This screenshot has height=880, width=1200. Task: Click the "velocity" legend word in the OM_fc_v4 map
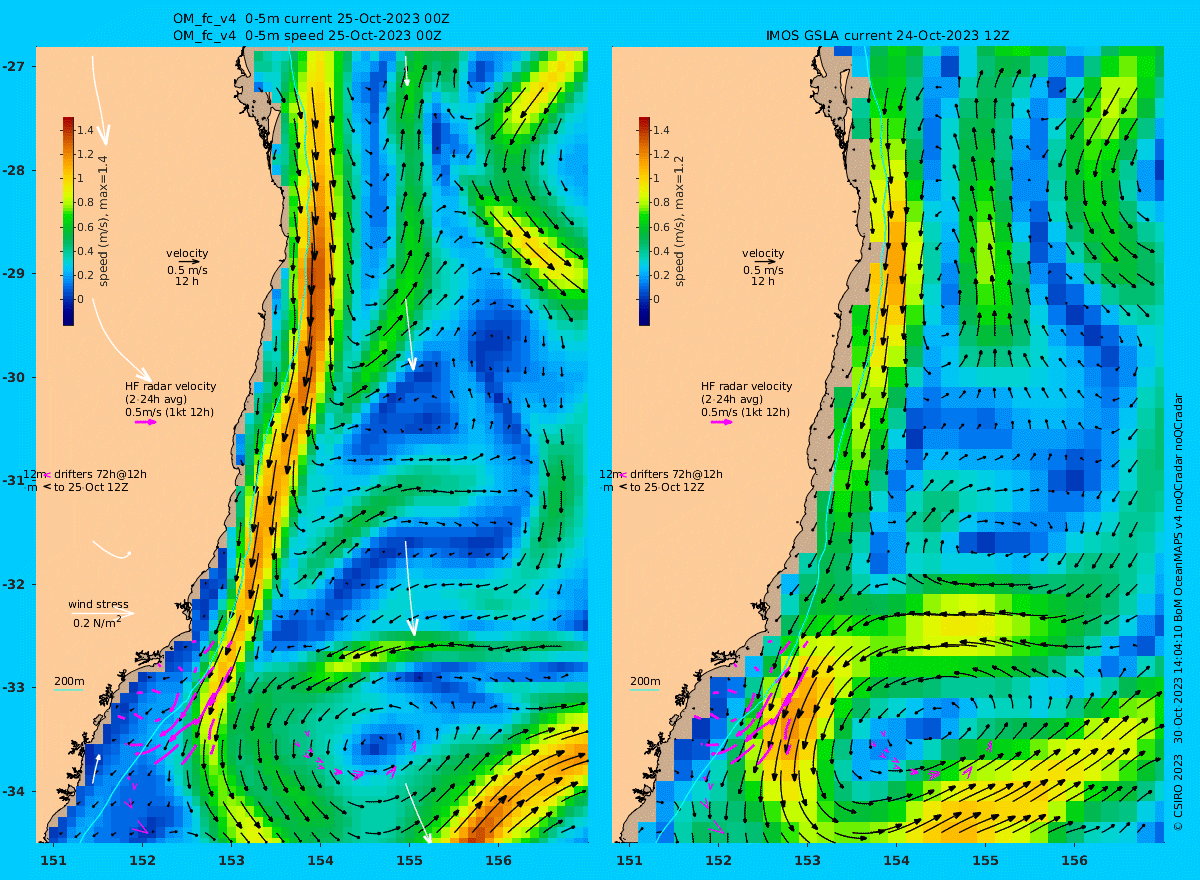point(187,253)
